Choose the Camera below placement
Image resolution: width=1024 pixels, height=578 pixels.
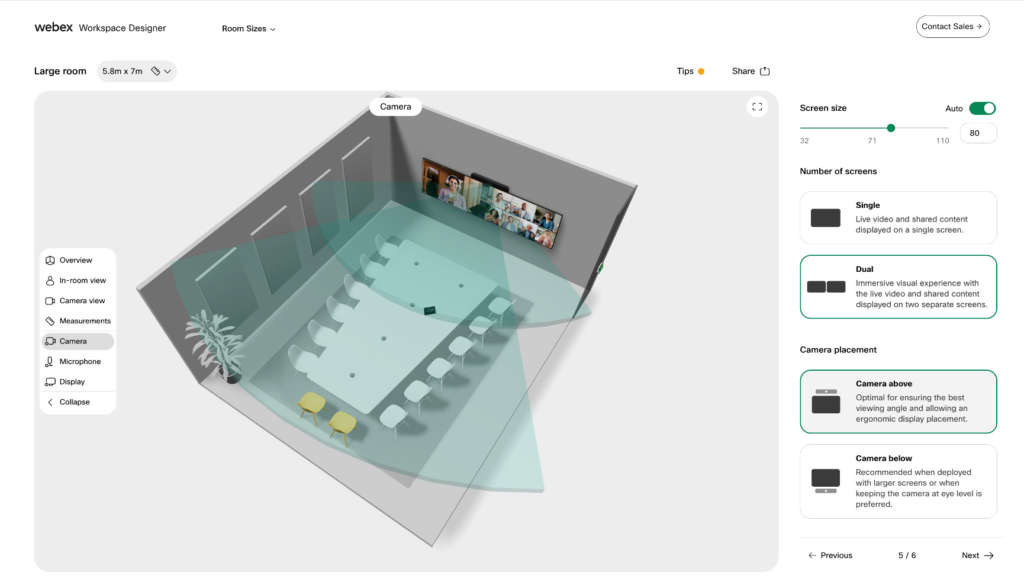(897, 481)
